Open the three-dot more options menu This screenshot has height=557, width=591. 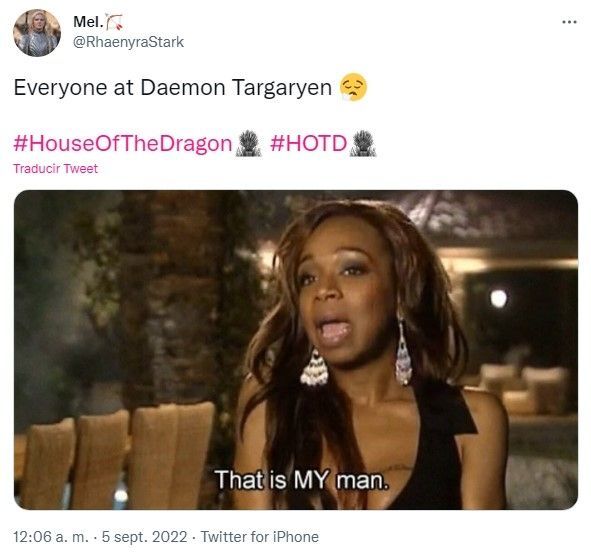tap(569, 22)
